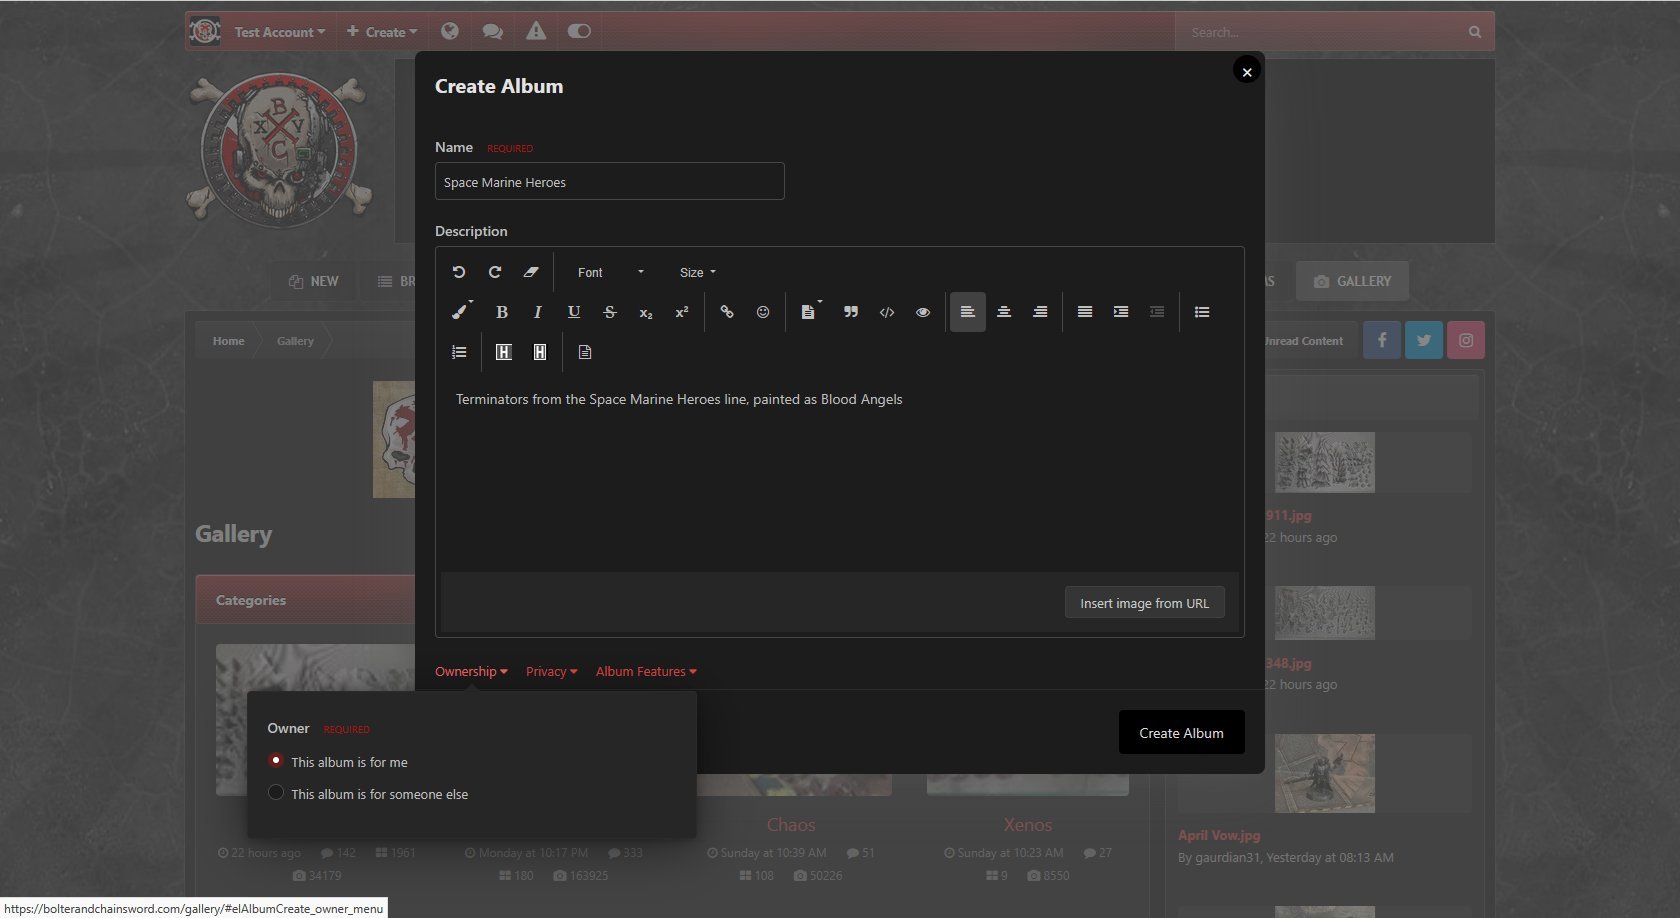Undo the last editor change
Screen dimensions: 1680x918
click(x=459, y=272)
